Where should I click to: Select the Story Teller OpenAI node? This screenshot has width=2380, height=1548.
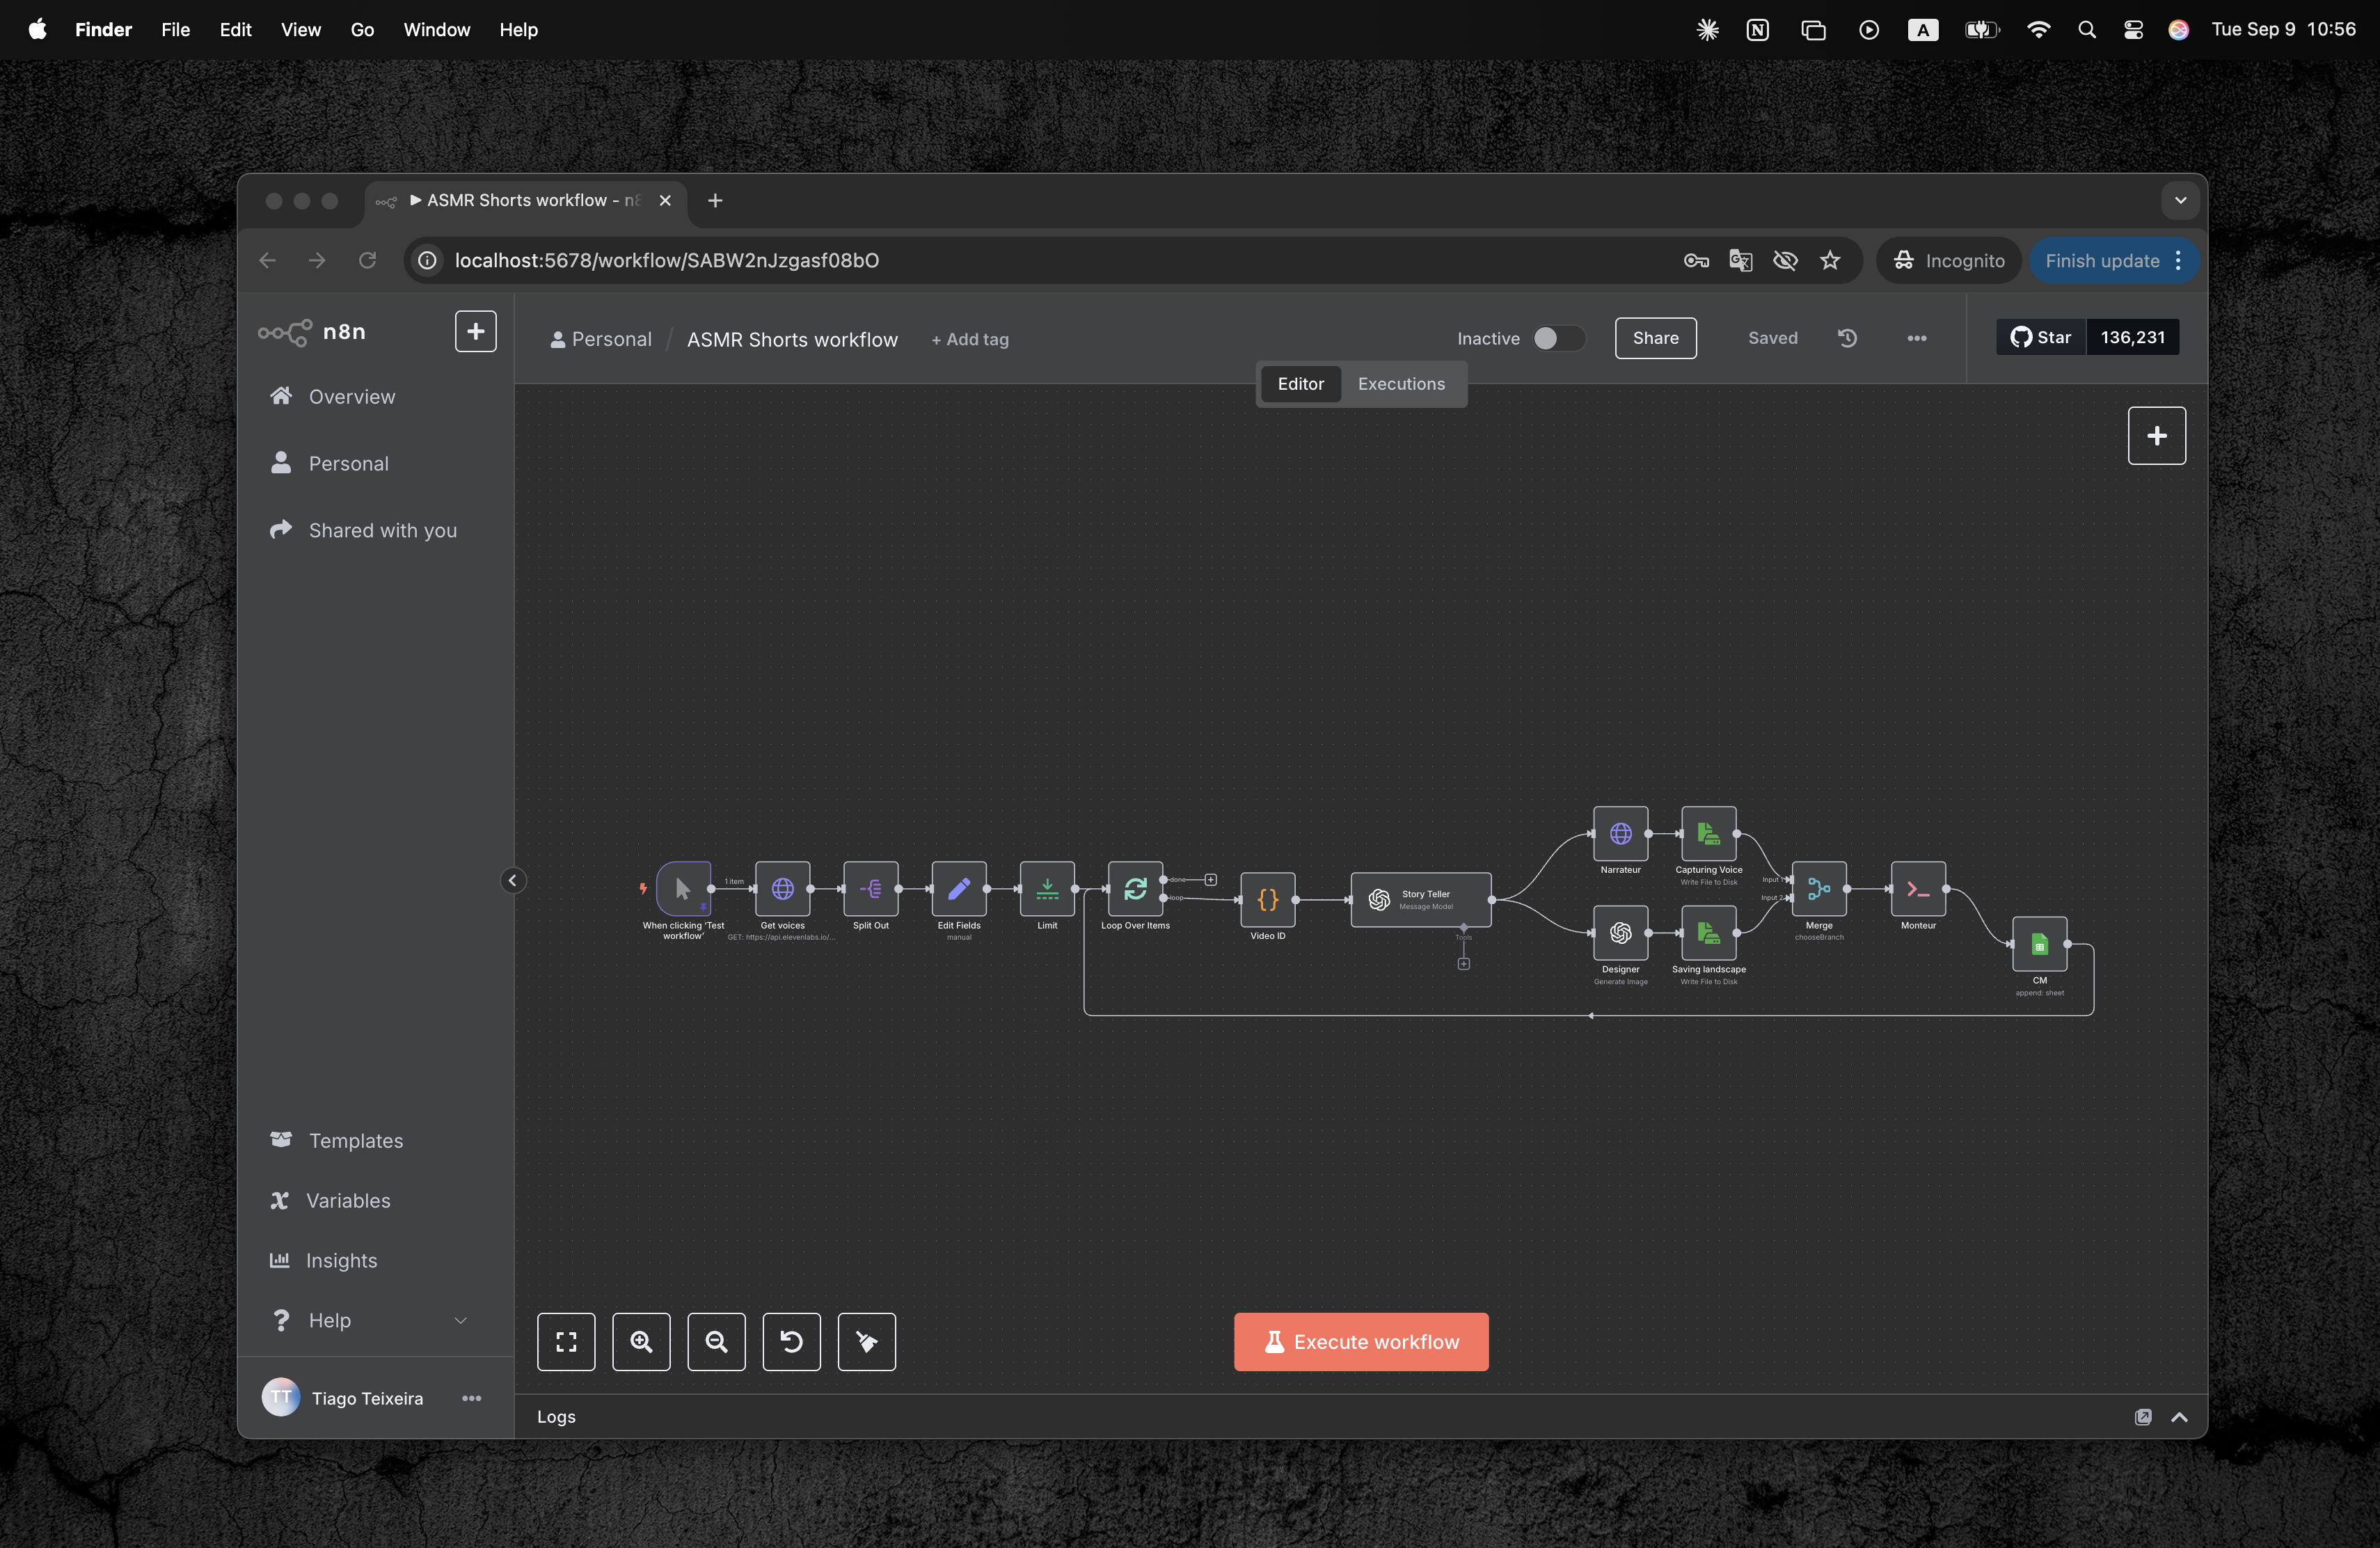pyautogui.click(x=1420, y=899)
